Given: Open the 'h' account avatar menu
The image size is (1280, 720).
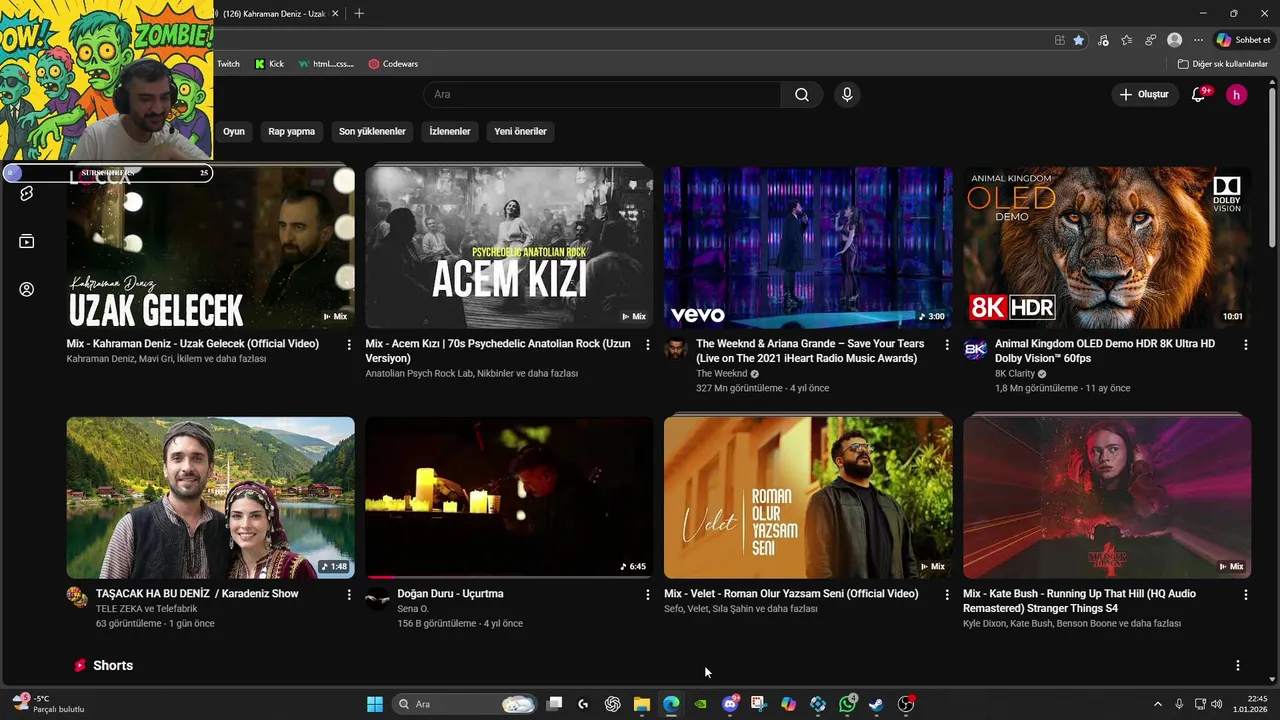Looking at the screenshot, I should tap(1237, 95).
